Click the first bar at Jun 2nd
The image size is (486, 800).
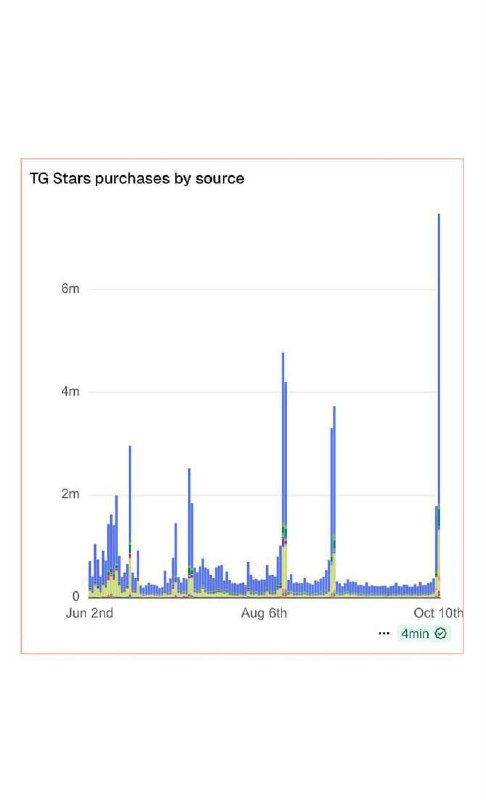coord(90,579)
